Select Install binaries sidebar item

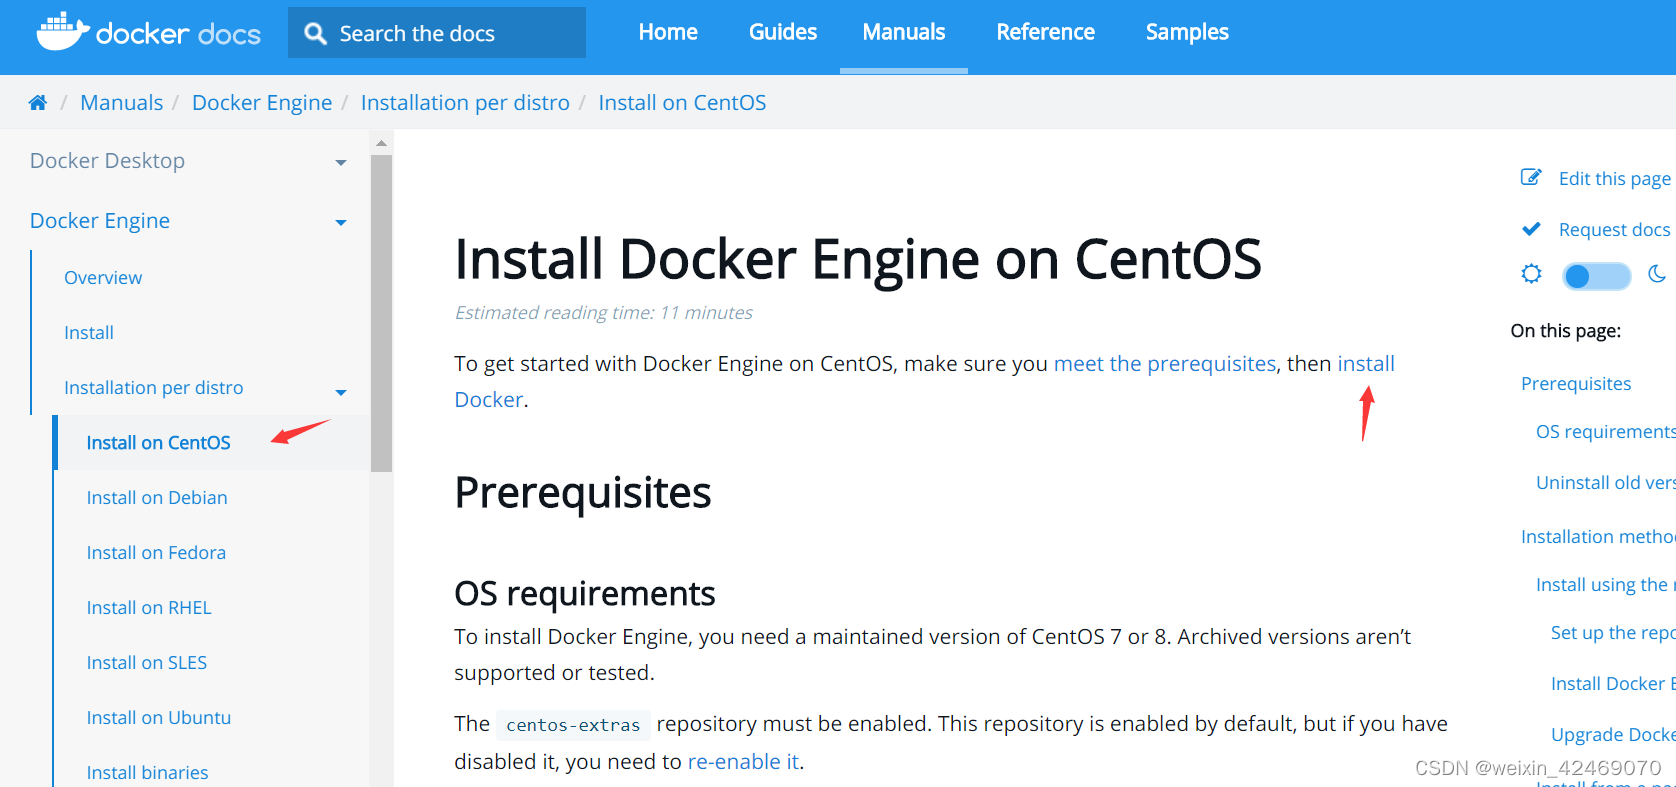pyautogui.click(x=147, y=773)
